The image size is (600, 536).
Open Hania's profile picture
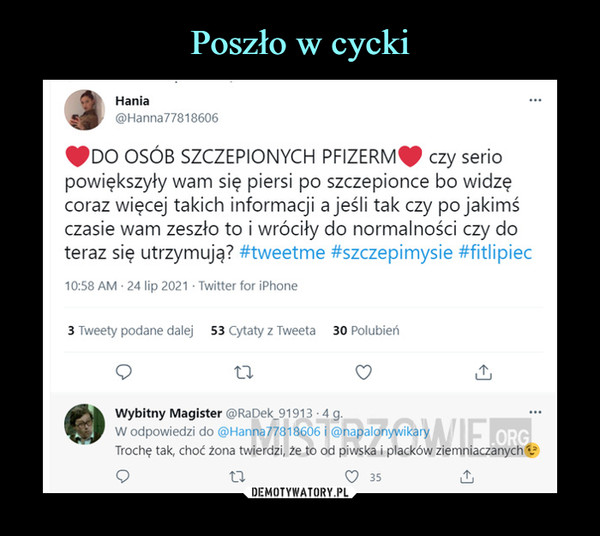[84, 110]
